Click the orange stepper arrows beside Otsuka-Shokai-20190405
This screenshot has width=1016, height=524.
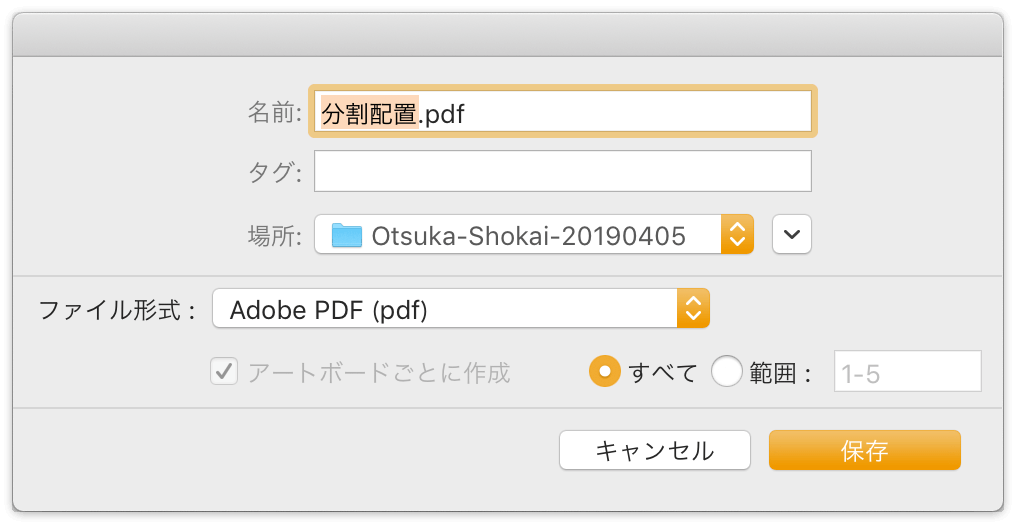737,234
